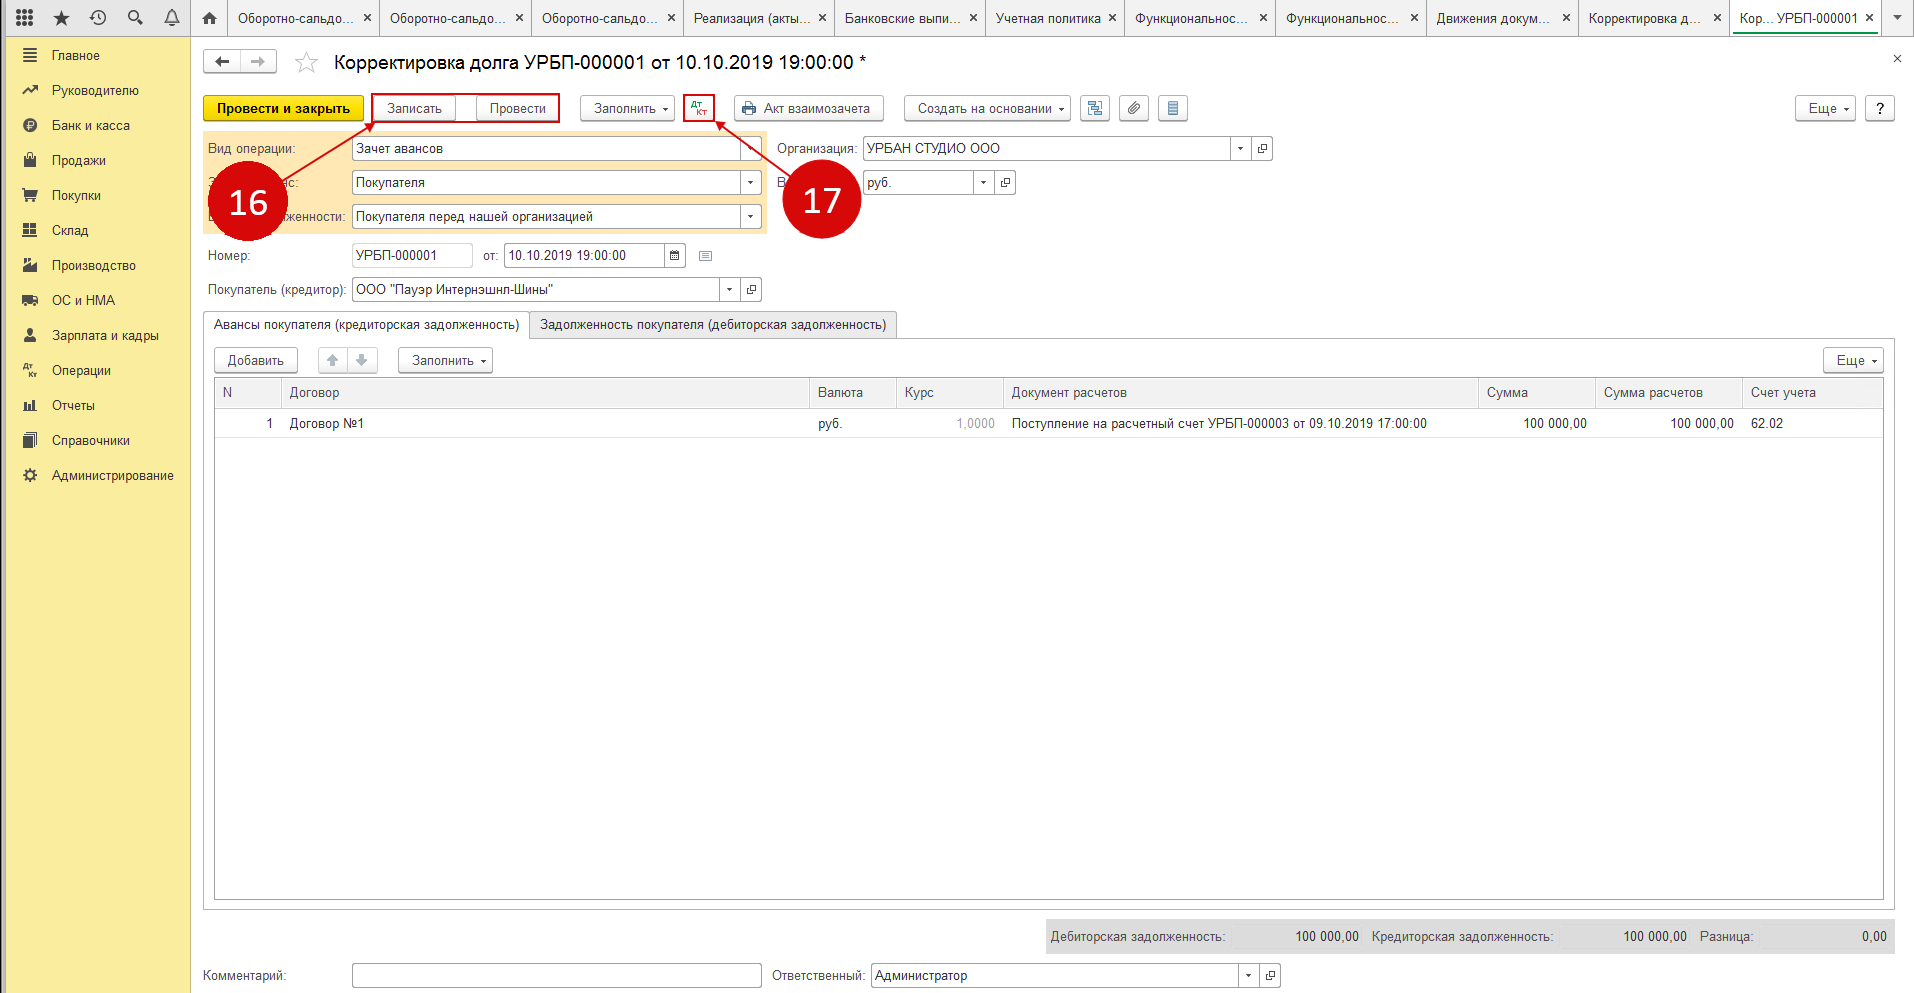Screen dimensions: 1914x993
Task: Open the icon next to the date field
Action: click(x=706, y=256)
